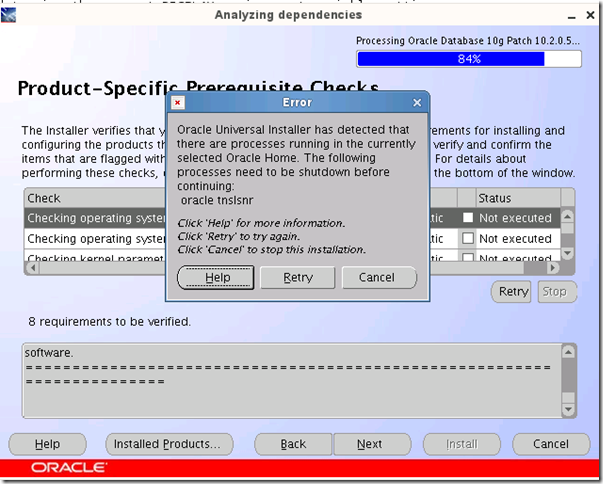Click the installer window system icon
Screen dimensions: 603x484
(x=8, y=15)
